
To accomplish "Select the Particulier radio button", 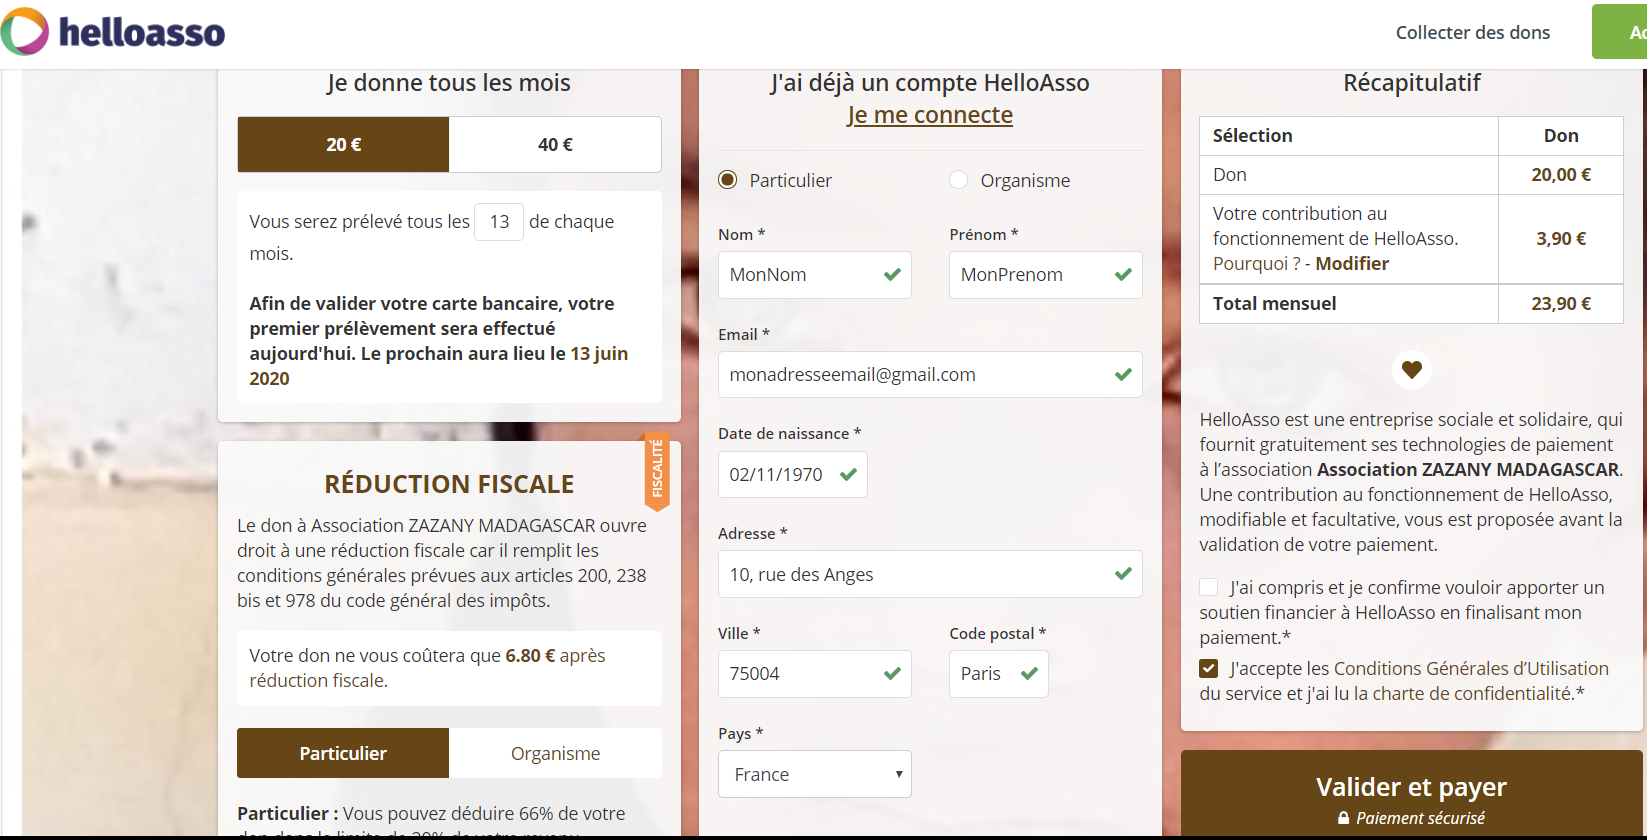I will click(x=728, y=180).
